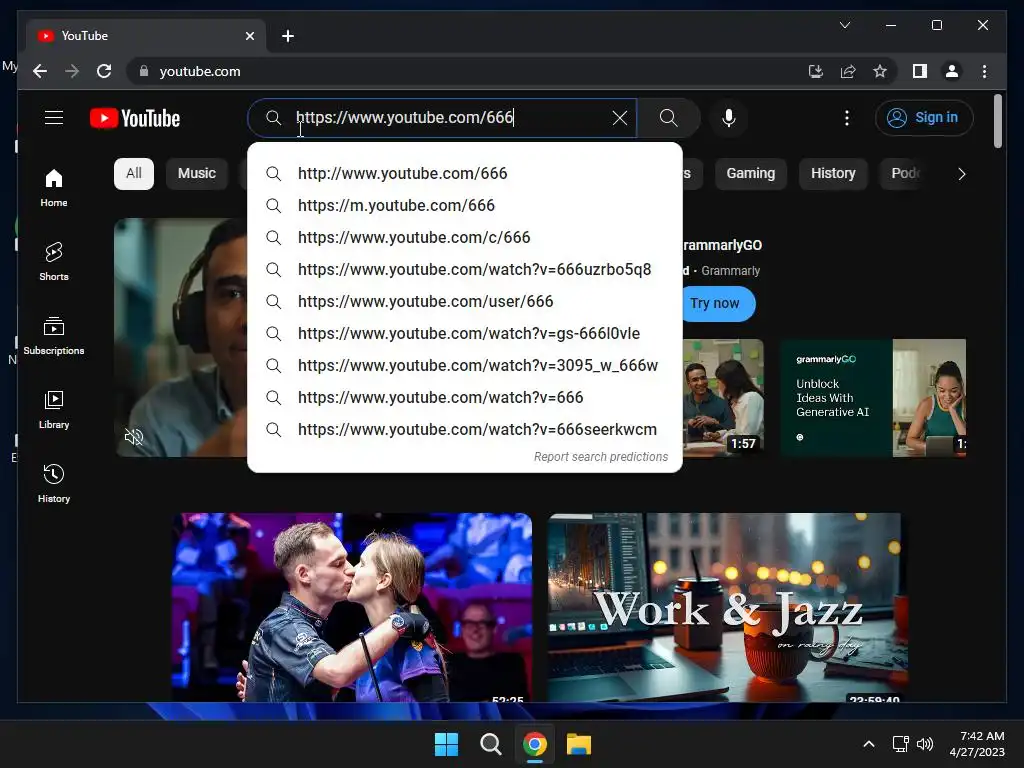Choose suggestion watch?v=gs-666l0vle
Screen dimensions: 1024x768
point(465,333)
